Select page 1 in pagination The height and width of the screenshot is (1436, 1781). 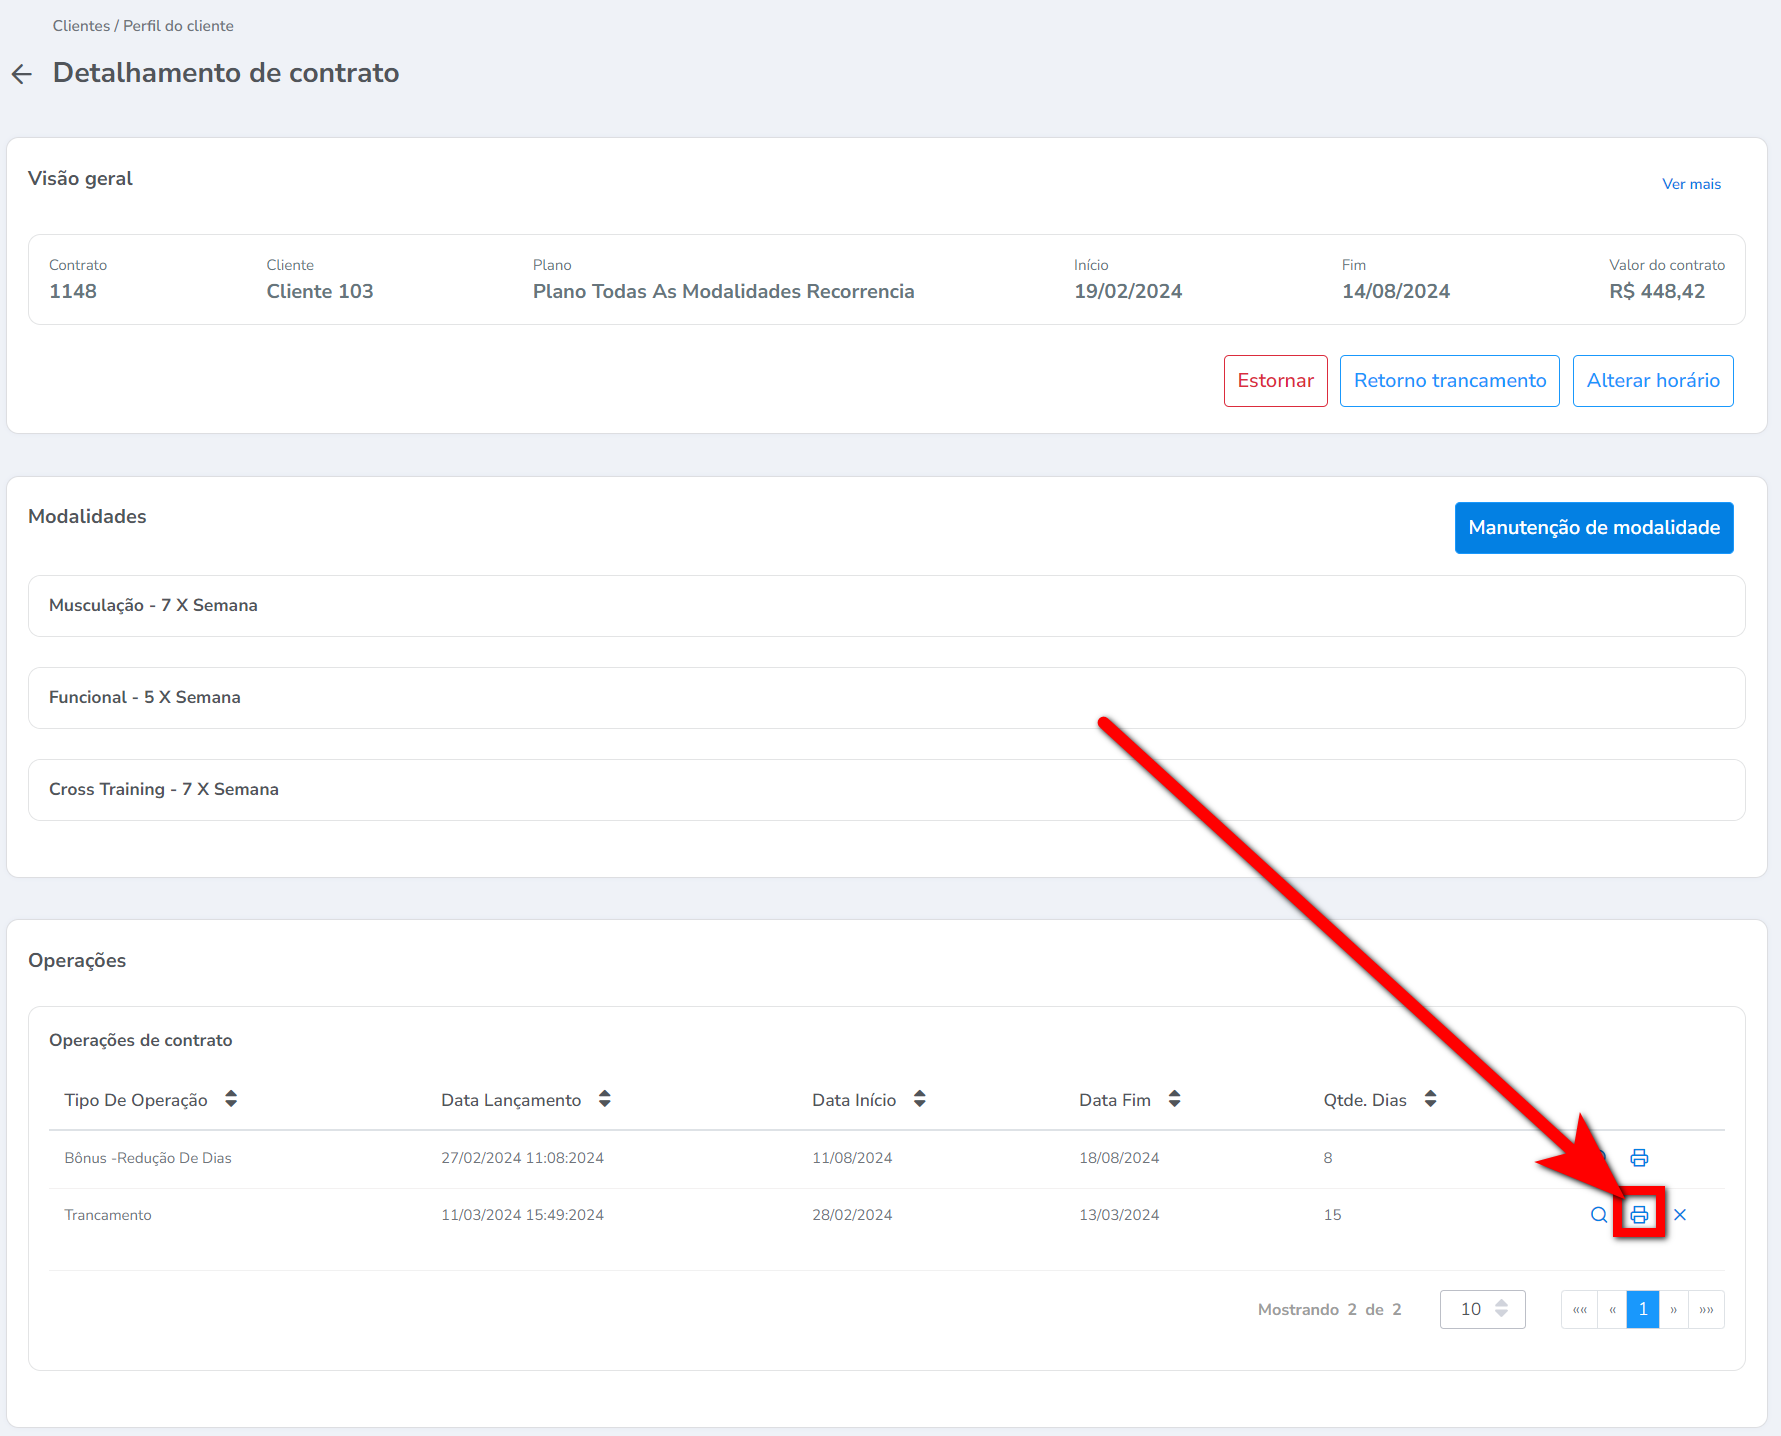[x=1643, y=1309]
